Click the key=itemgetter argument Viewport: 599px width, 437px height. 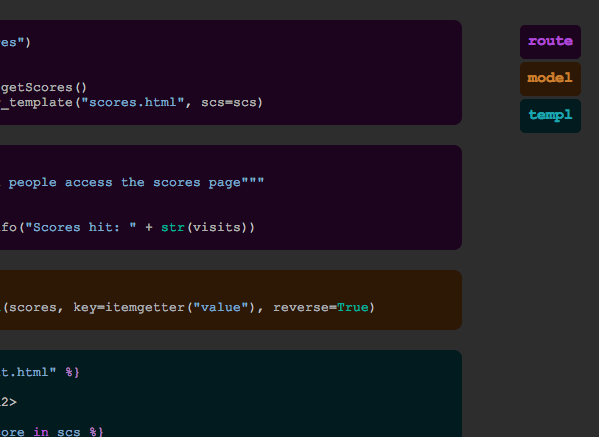129,308
